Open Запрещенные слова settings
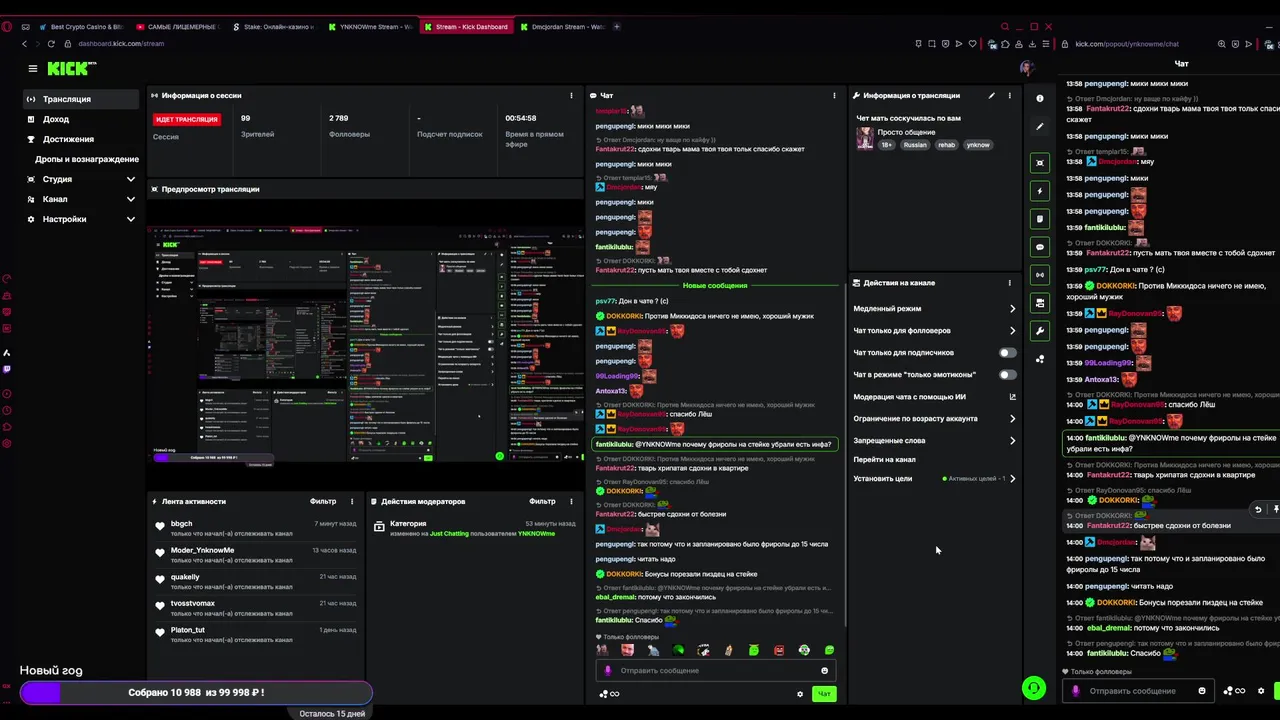The width and height of the screenshot is (1280, 720). [x=934, y=441]
